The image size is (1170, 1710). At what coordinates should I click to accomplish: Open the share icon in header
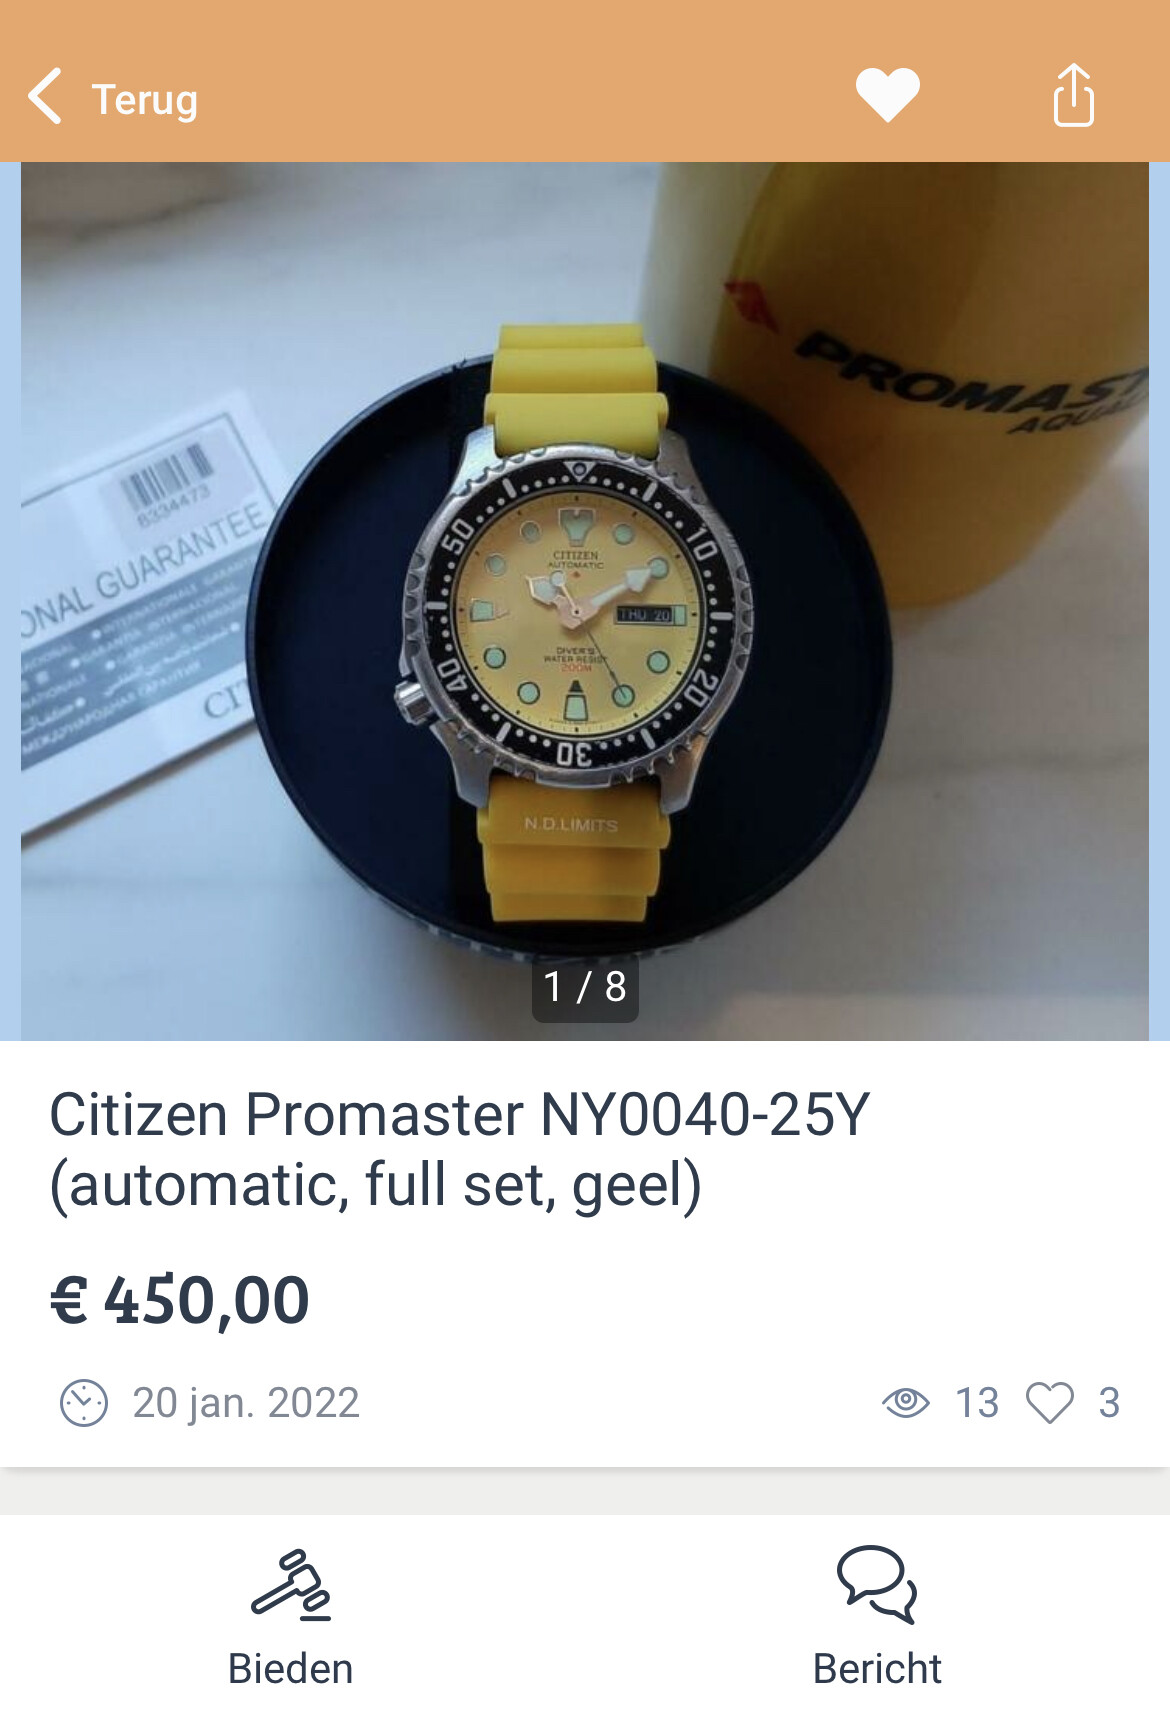point(1073,95)
